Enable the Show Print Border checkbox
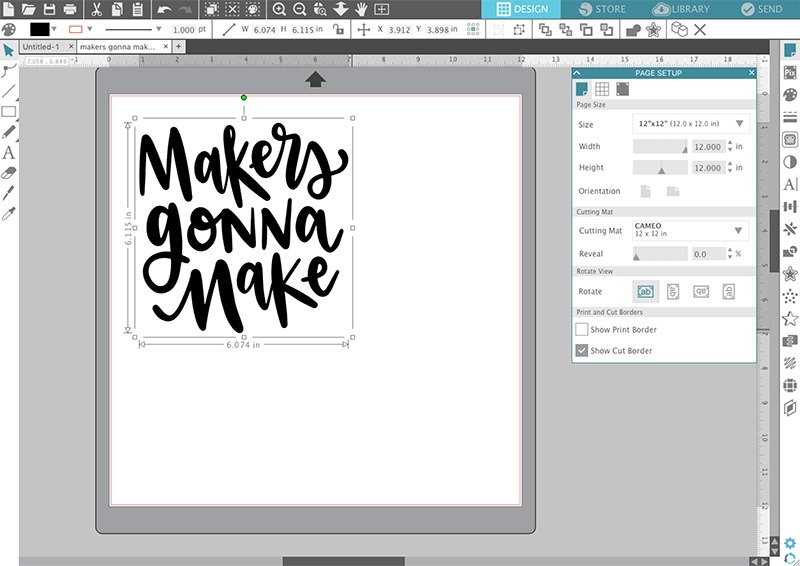Image resolution: width=800 pixels, height=566 pixels. 582,329
